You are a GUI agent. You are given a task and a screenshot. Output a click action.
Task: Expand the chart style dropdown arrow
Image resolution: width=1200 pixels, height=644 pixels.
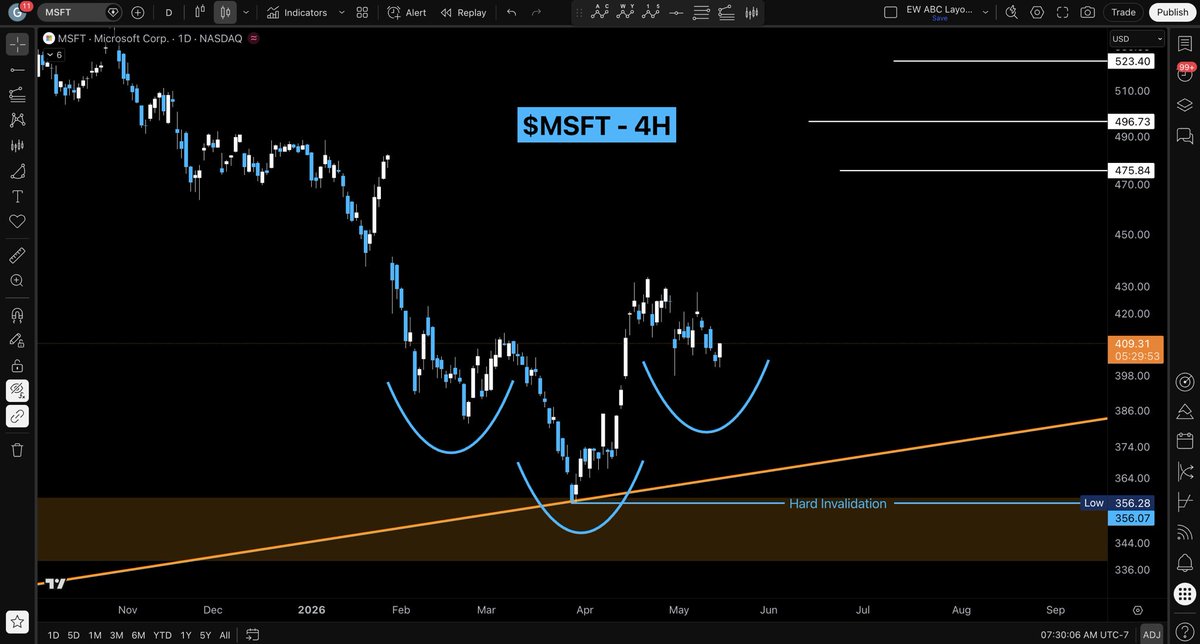[246, 12]
